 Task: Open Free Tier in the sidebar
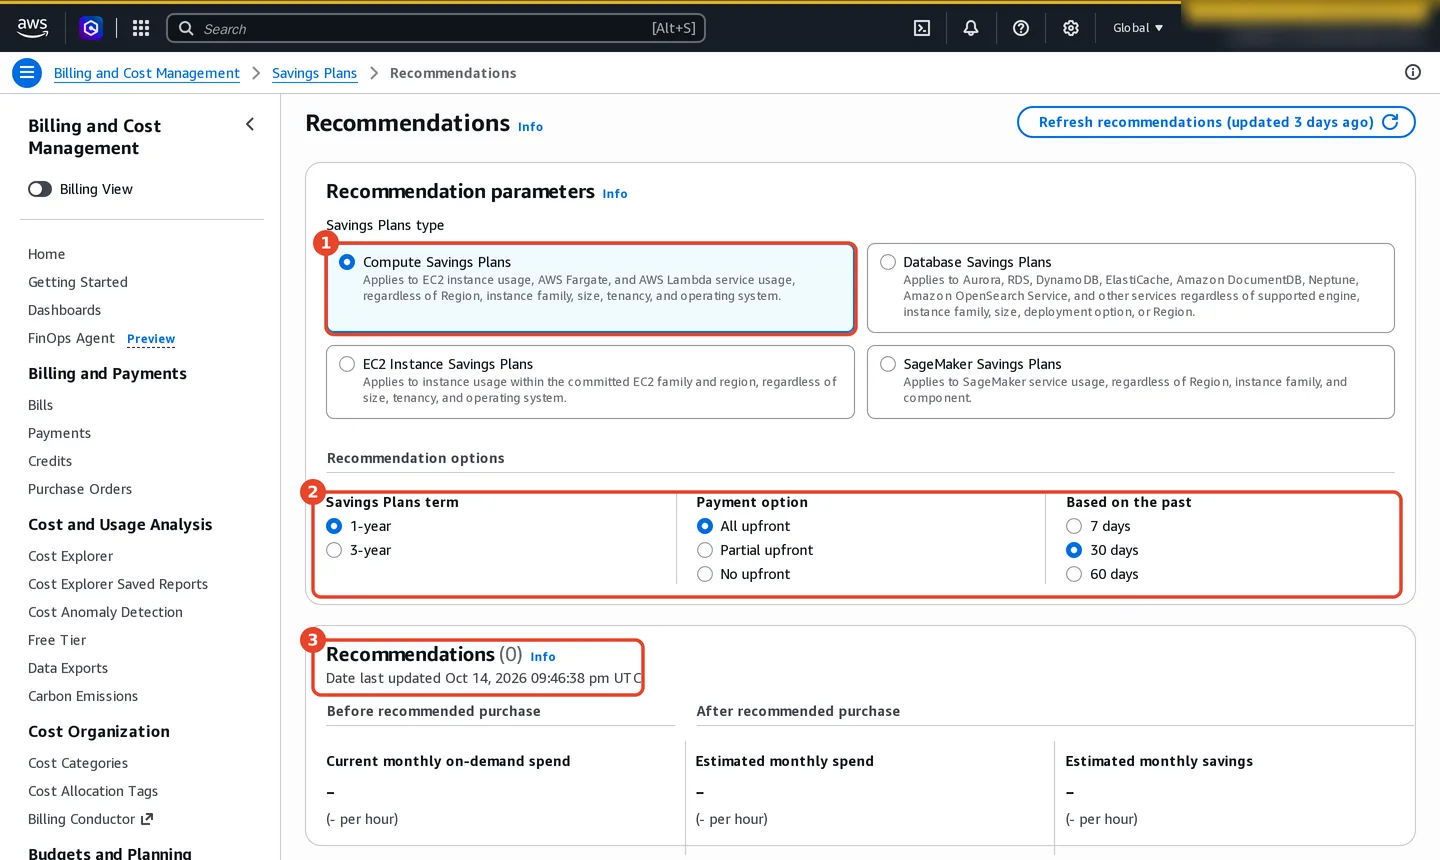(x=57, y=640)
